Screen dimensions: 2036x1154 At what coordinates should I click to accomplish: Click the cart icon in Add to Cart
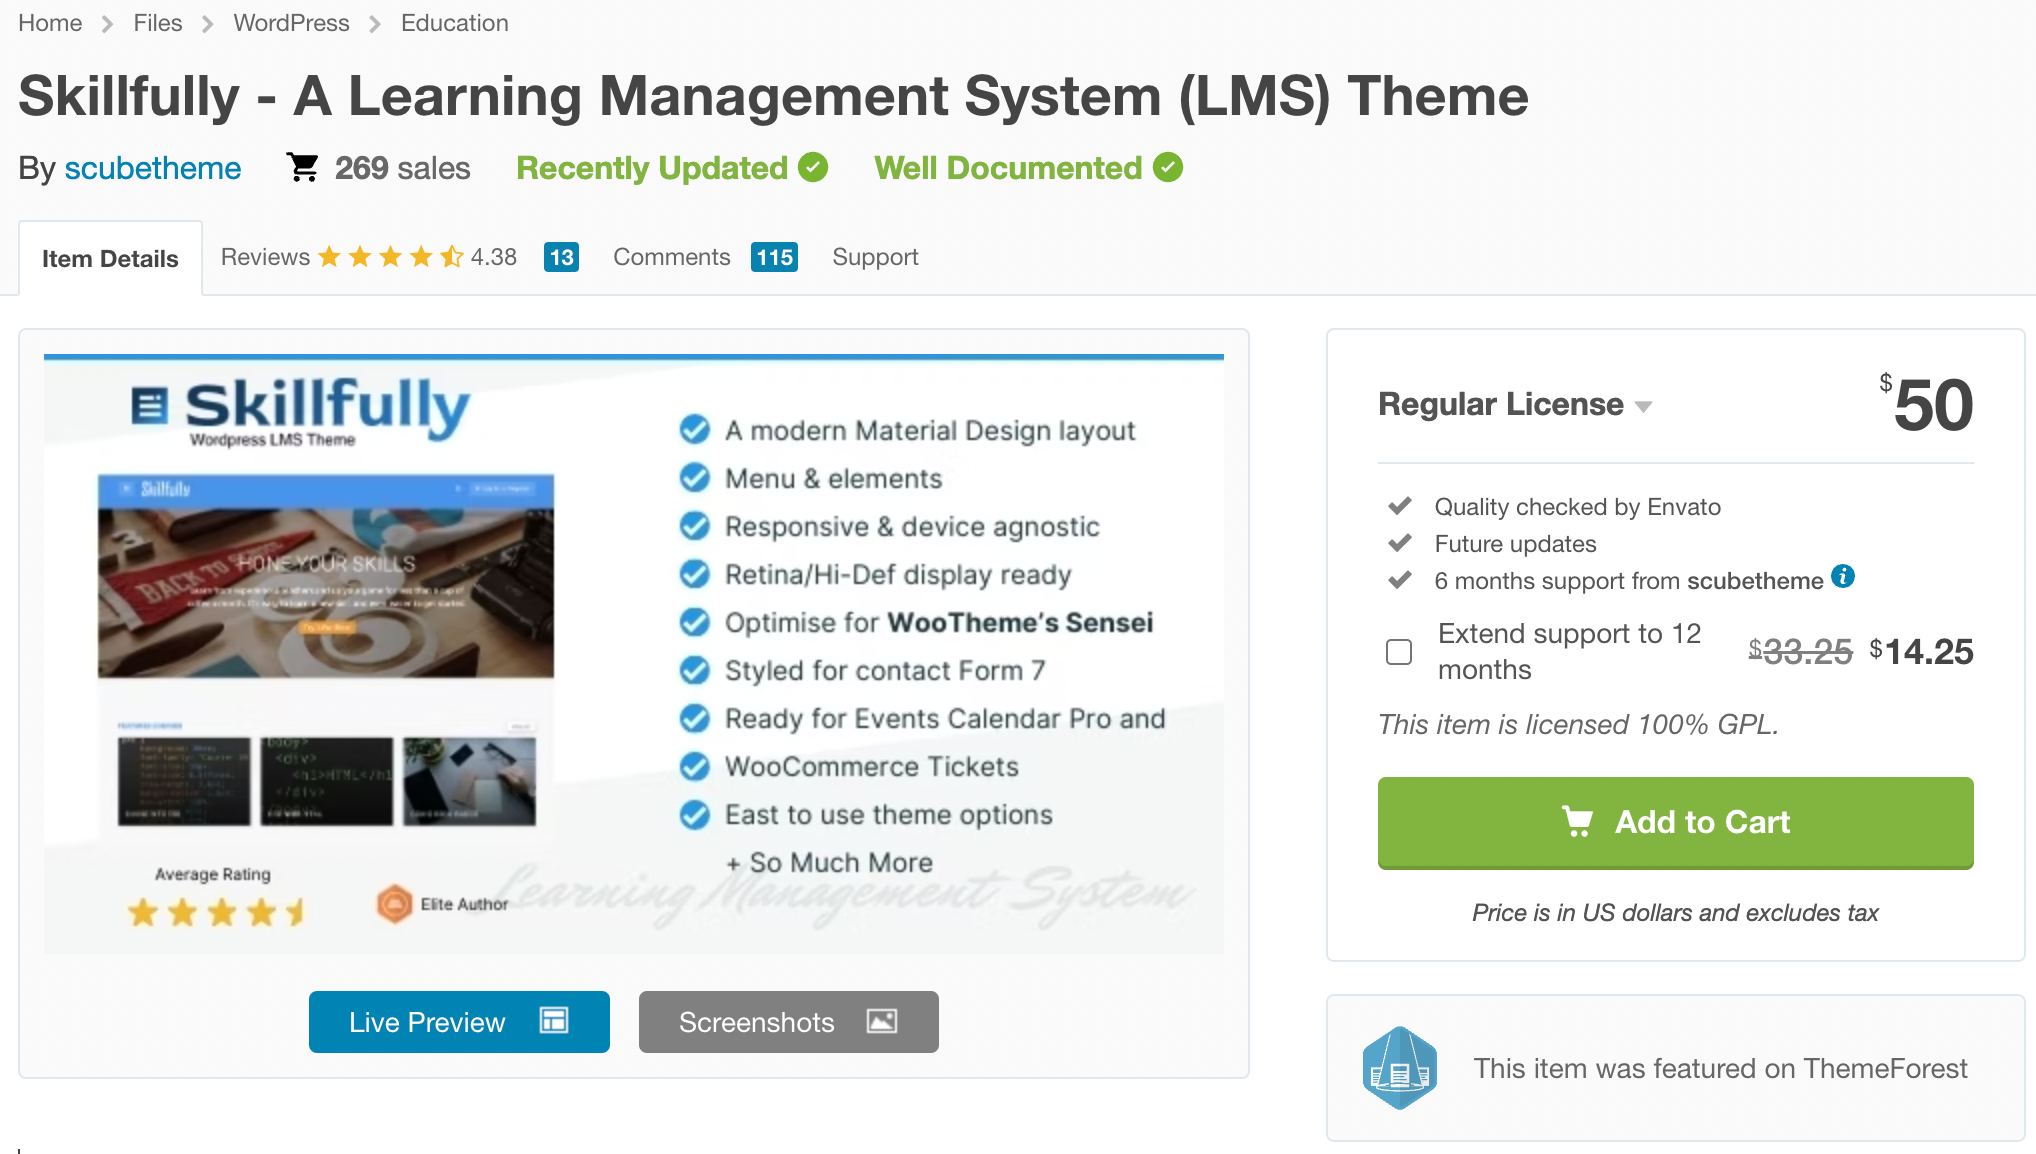coord(1577,821)
